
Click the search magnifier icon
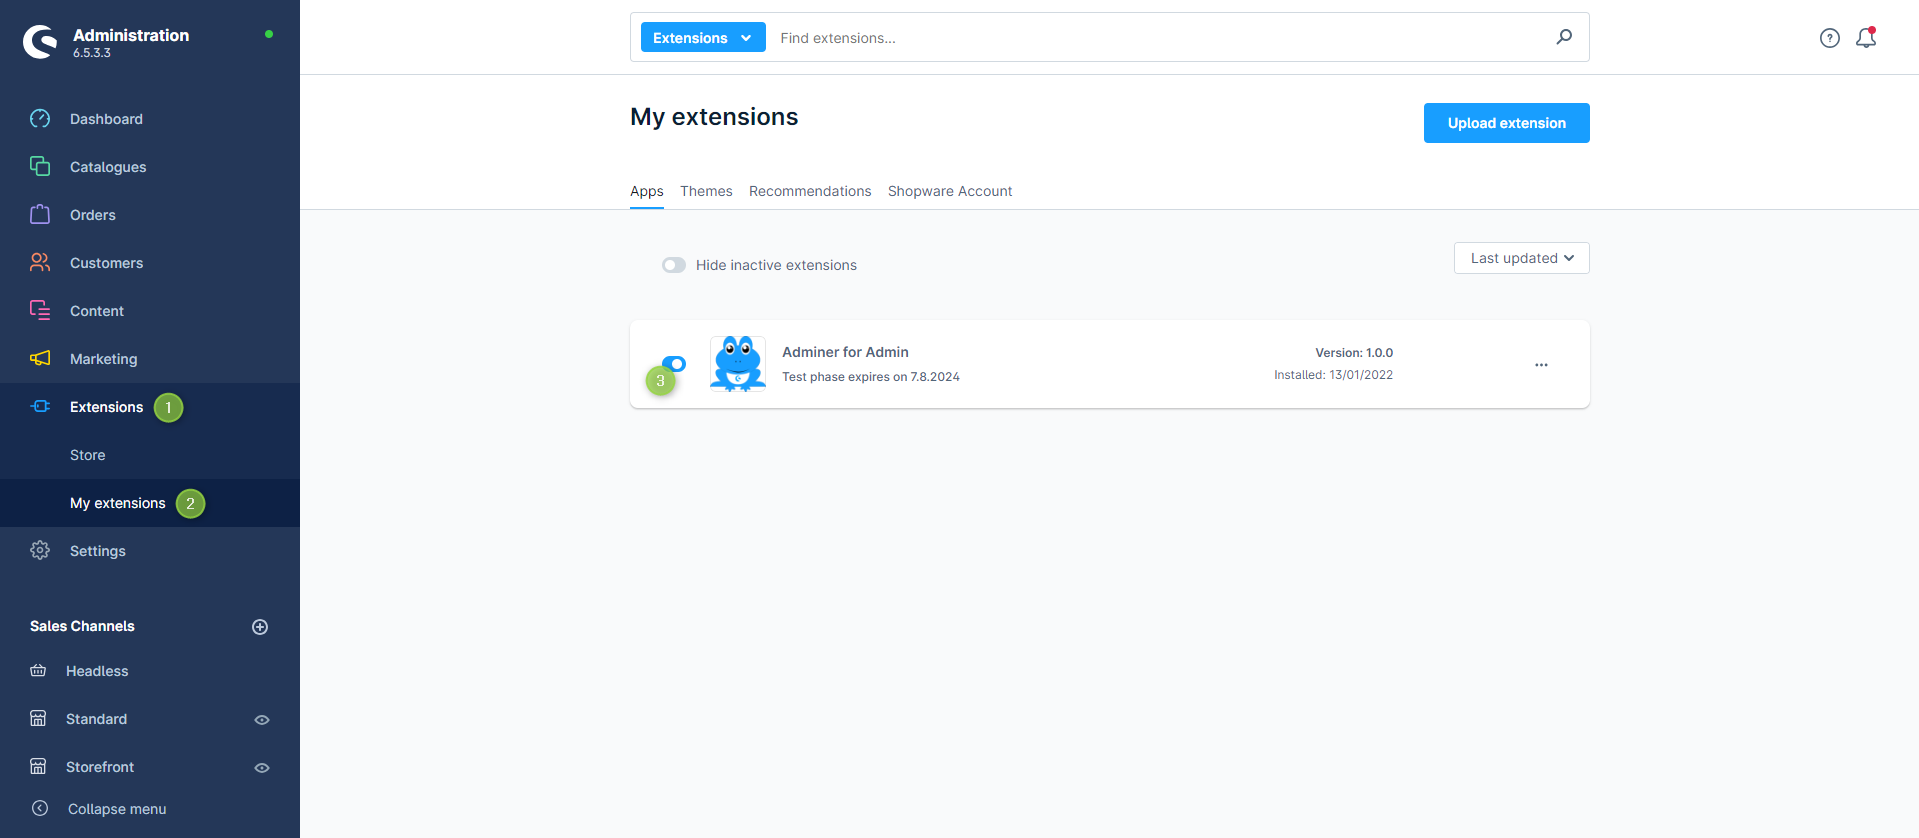1564,37
